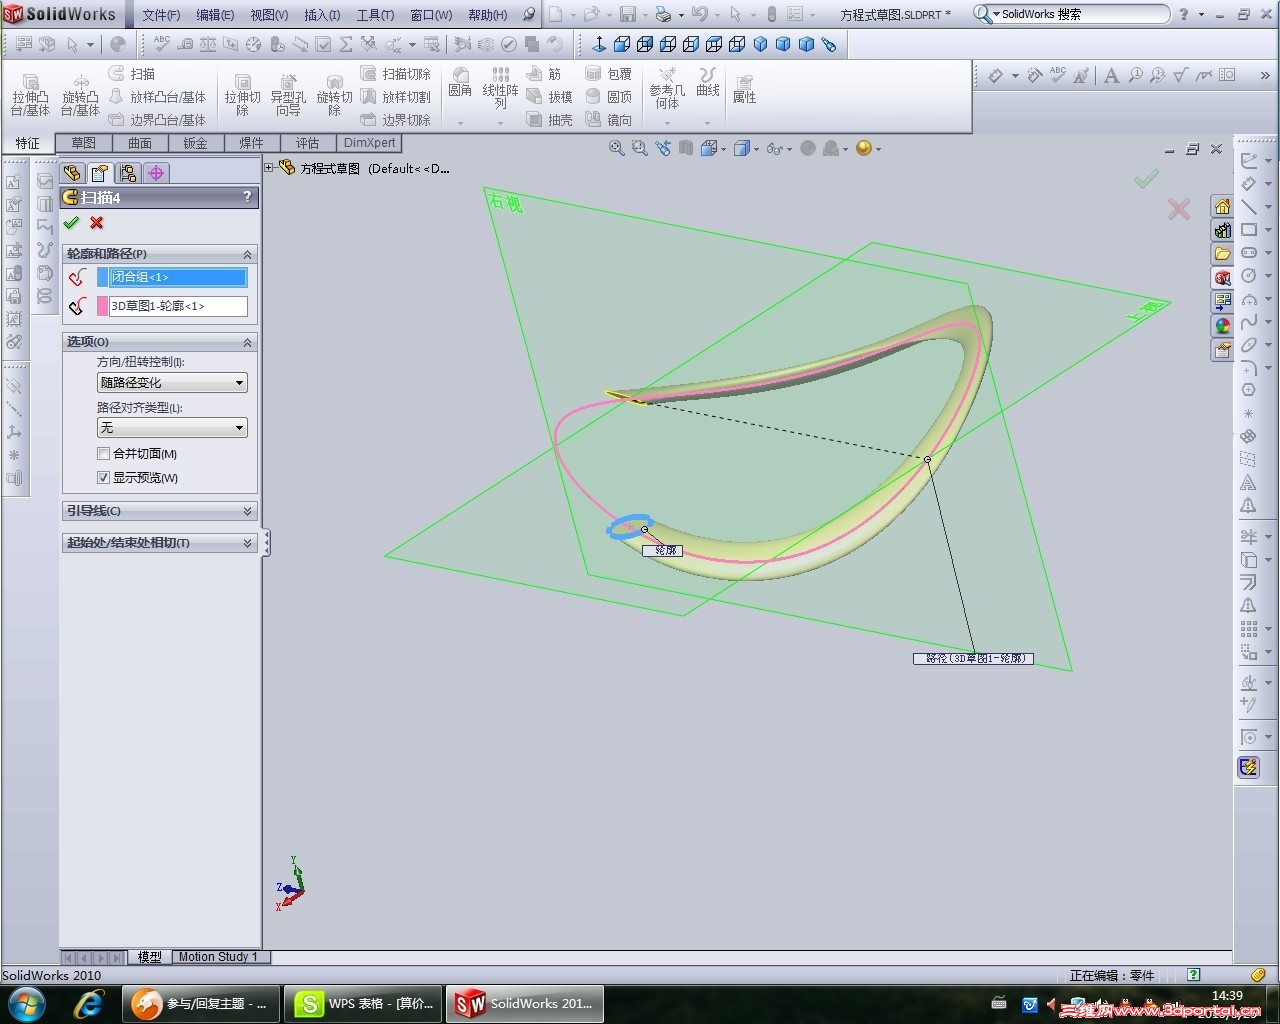Open the 文件(F) menu
Screen dimensions: 1280x1024
coord(161,15)
